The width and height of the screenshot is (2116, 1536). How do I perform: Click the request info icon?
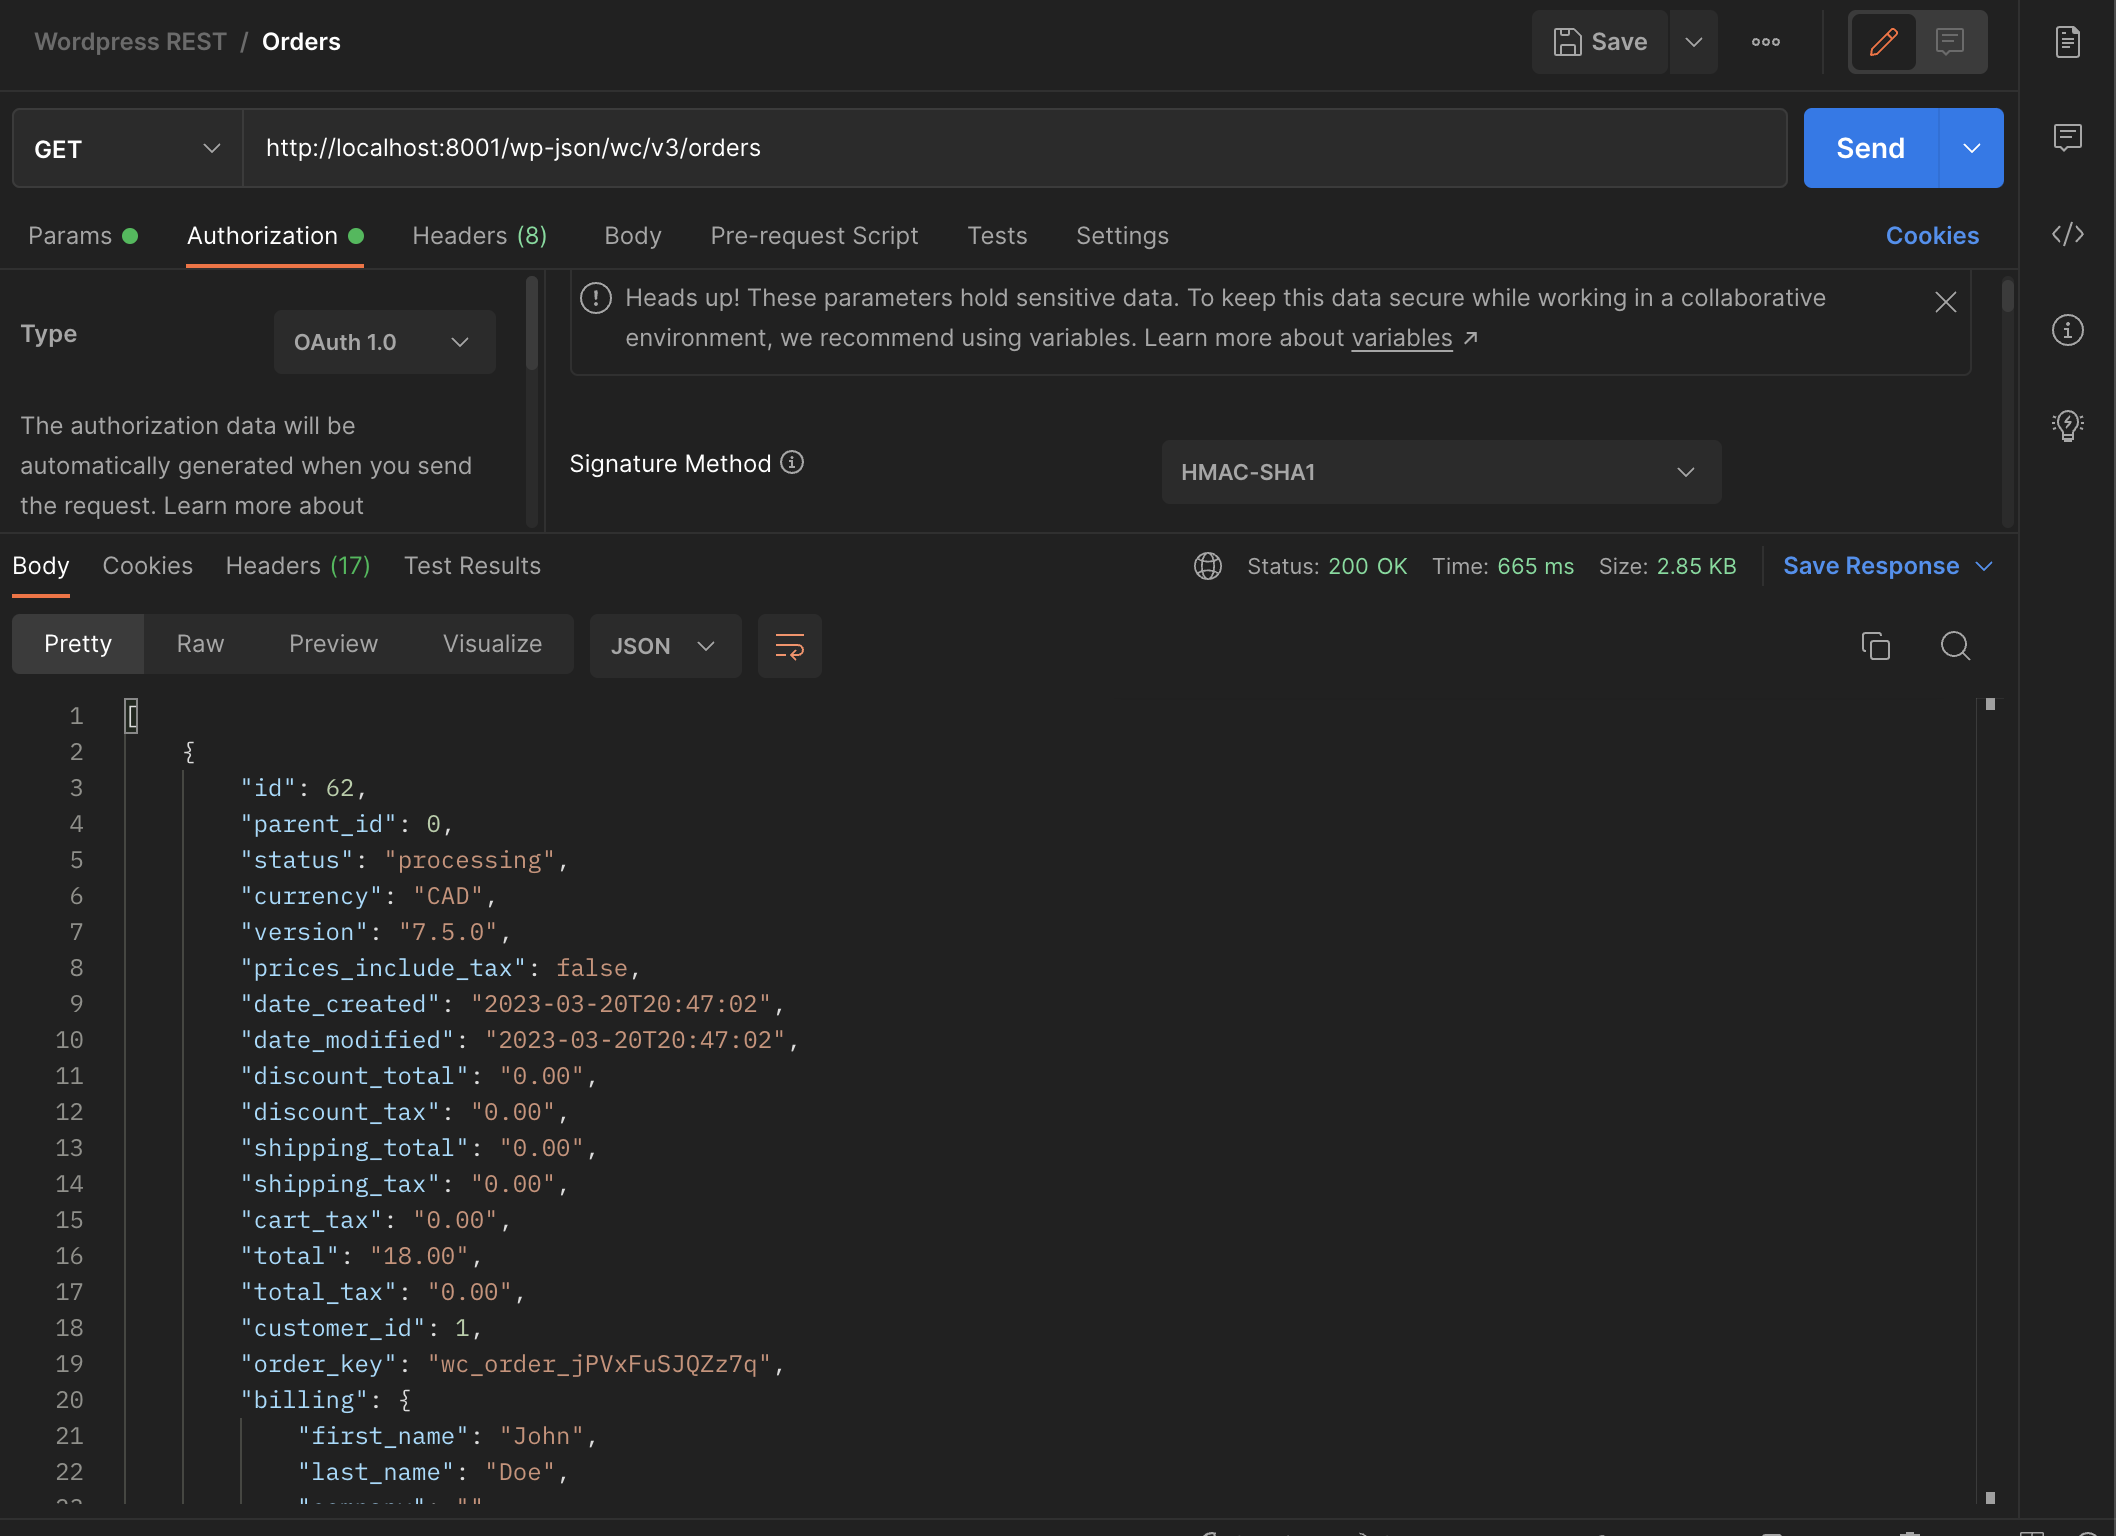point(2067,330)
